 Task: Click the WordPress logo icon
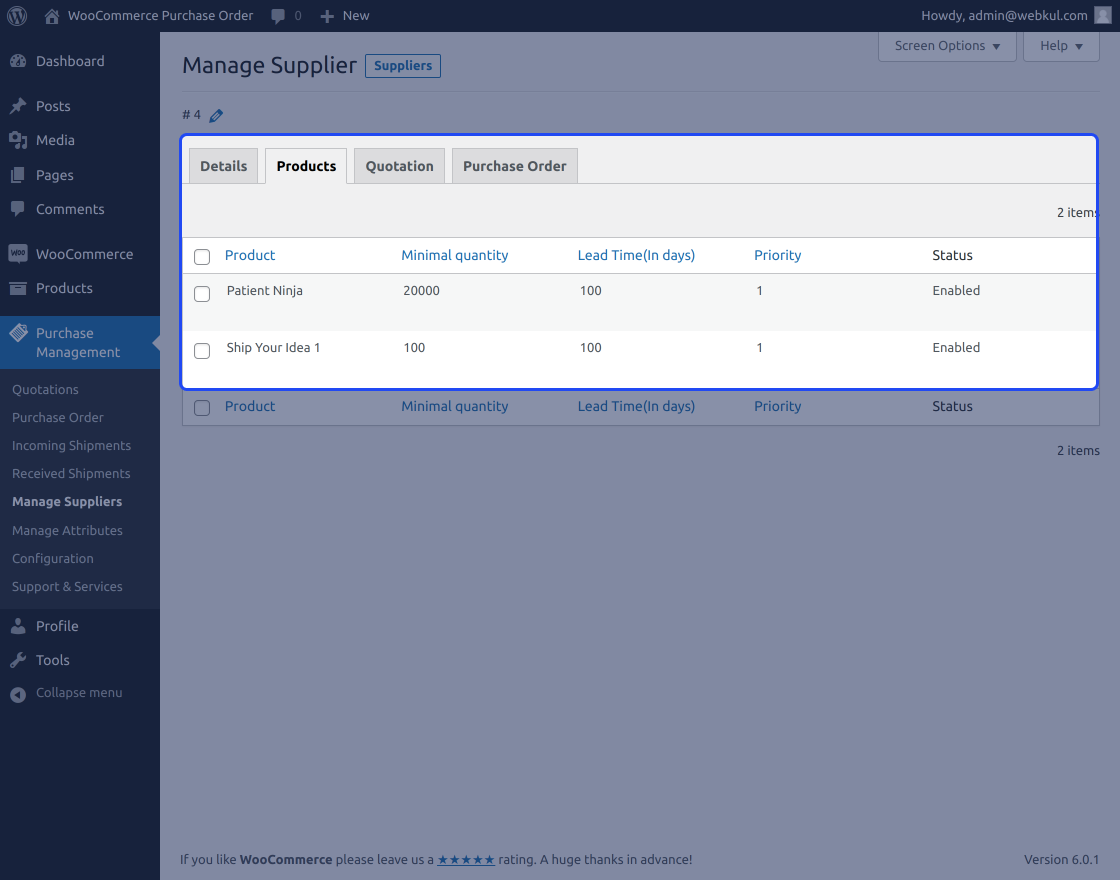pos(16,15)
